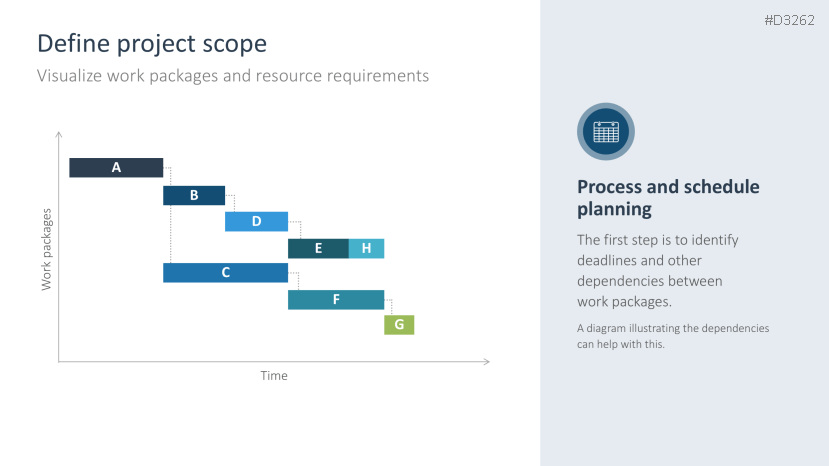Select the bar labeled H
The width and height of the screenshot is (829, 466).
point(366,248)
